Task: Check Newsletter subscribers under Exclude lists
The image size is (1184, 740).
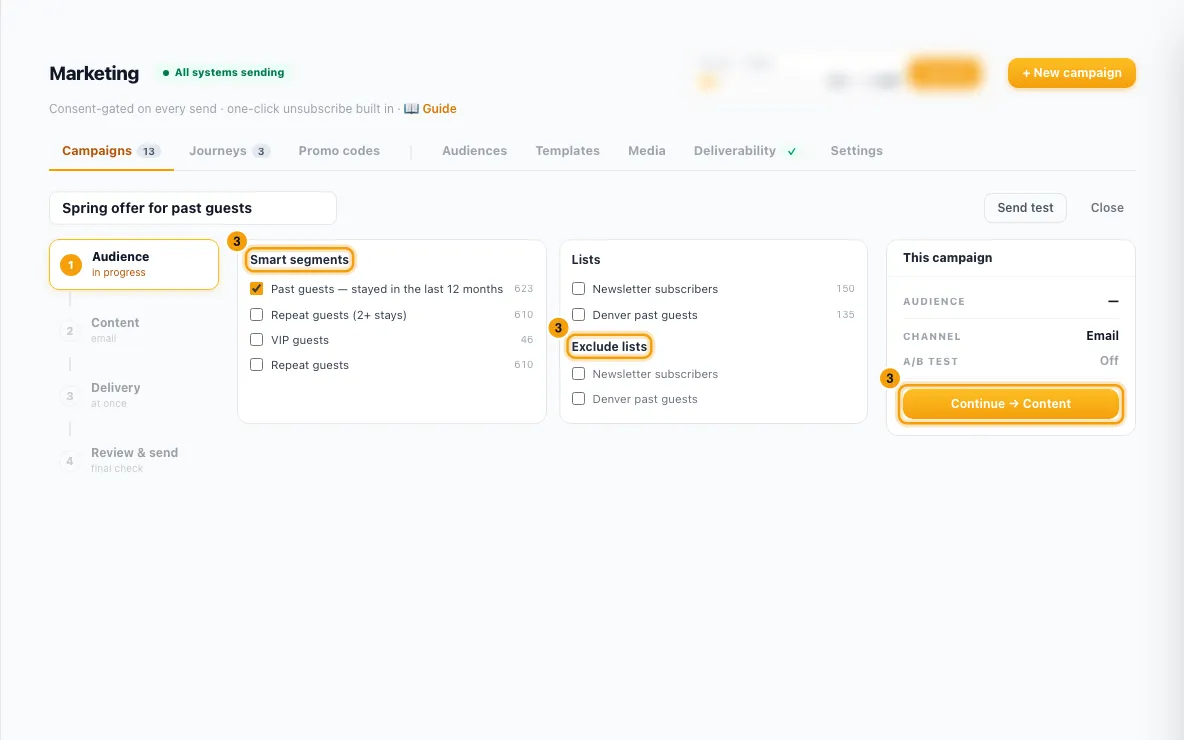Action: point(578,374)
